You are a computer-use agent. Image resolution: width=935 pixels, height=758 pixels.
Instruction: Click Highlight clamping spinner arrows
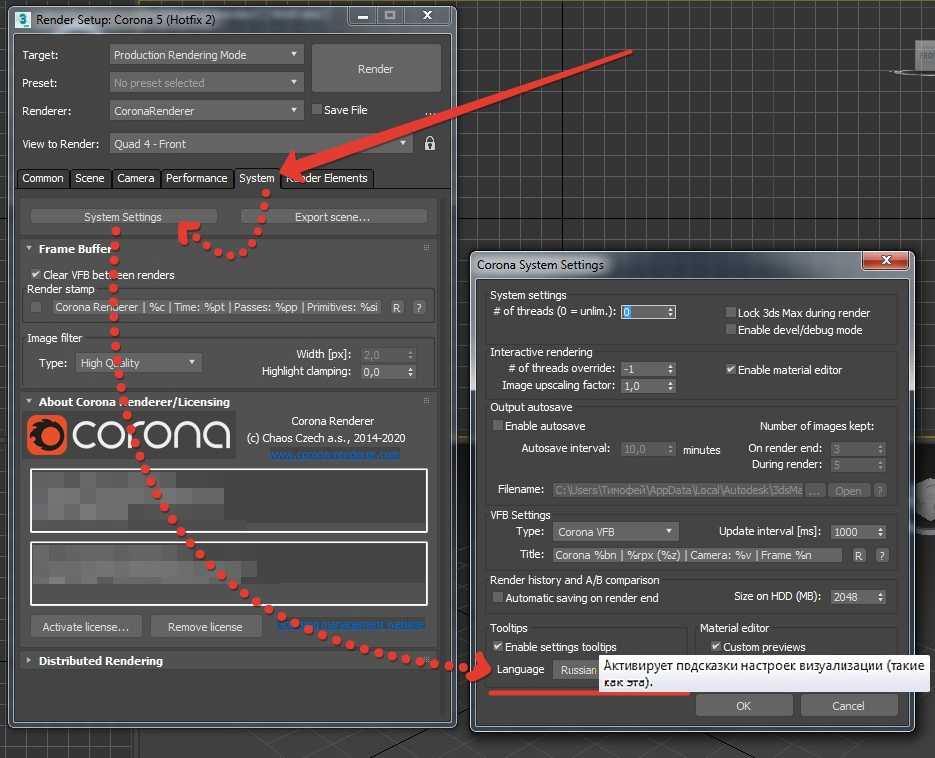[x=410, y=372]
